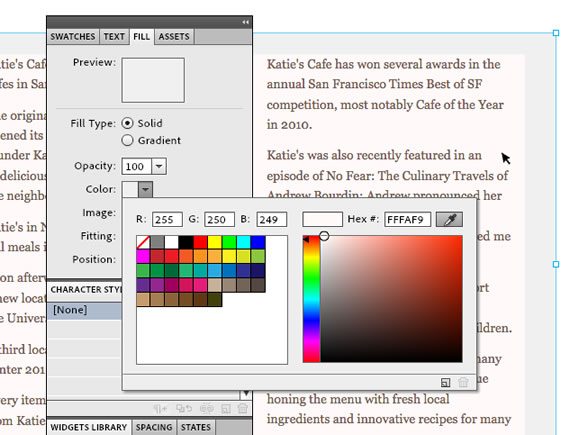Select the [None] character style
The height and width of the screenshot is (435, 561).
pyautogui.click(x=84, y=310)
